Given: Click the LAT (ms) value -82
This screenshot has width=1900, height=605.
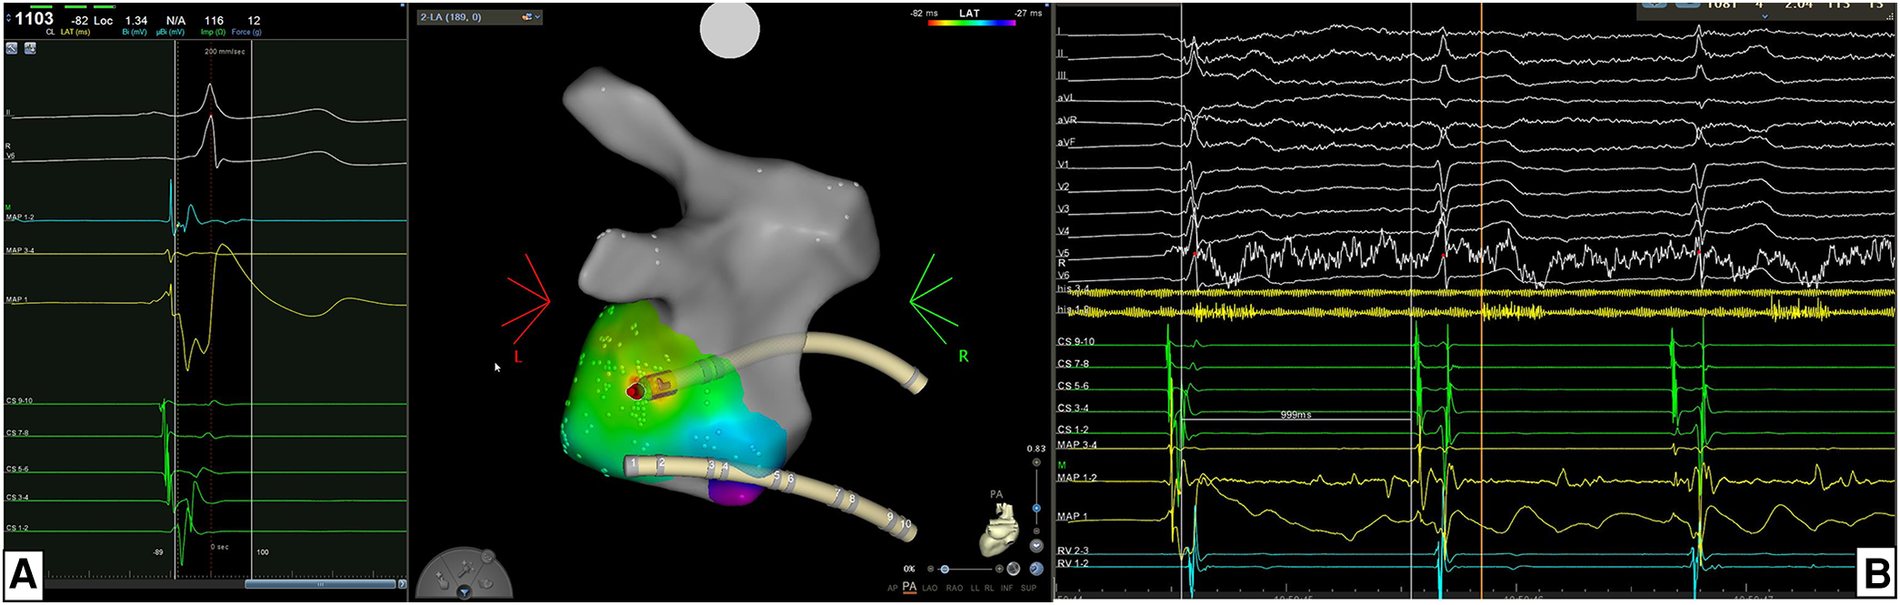Looking at the screenshot, I should pyautogui.click(x=79, y=20).
